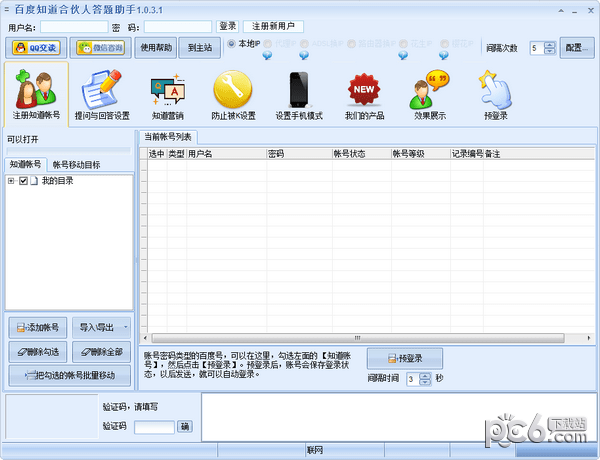The width and height of the screenshot is (600, 460).
Task: Expand the 我的目录 tree node
Action: click(x=11, y=181)
